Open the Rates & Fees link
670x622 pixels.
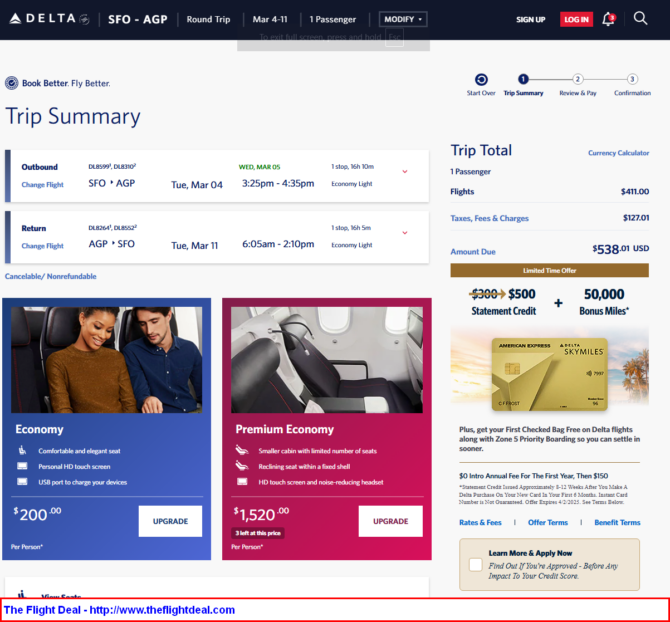(x=480, y=523)
